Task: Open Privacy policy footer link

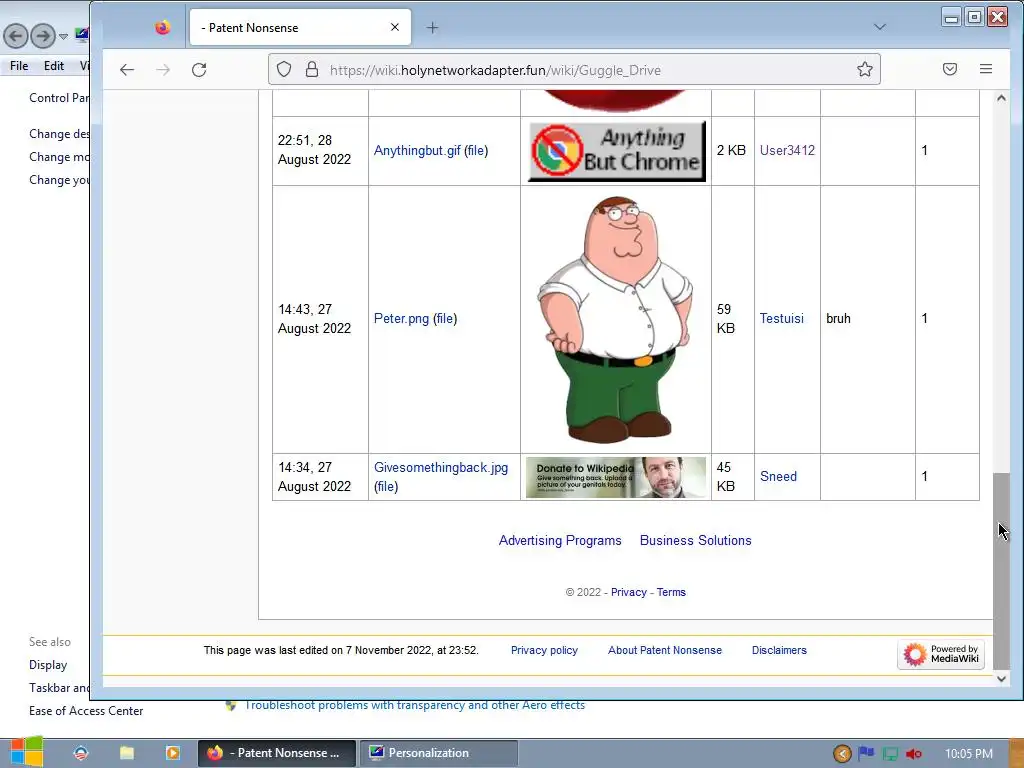Action: tap(544, 650)
